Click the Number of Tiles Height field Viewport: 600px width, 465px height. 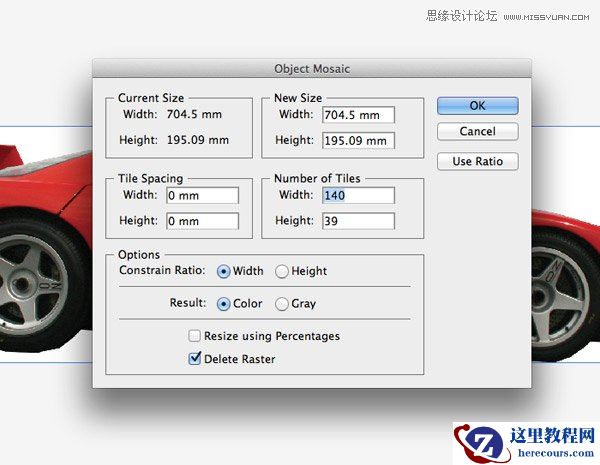(358, 221)
